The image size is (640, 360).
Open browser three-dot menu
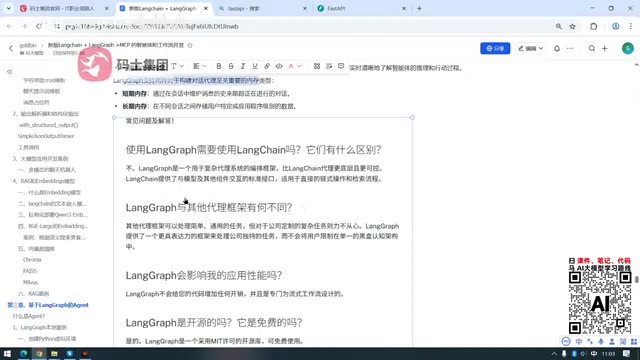(x=631, y=26)
